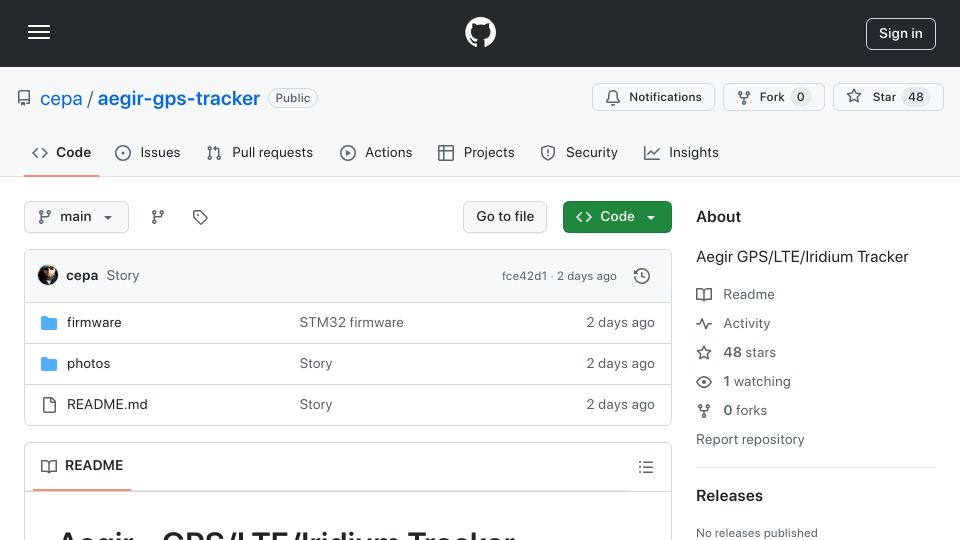Image resolution: width=960 pixels, height=540 pixels.
Task: Open the Story commit message in README.md row
Action: (x=316, y=405)
